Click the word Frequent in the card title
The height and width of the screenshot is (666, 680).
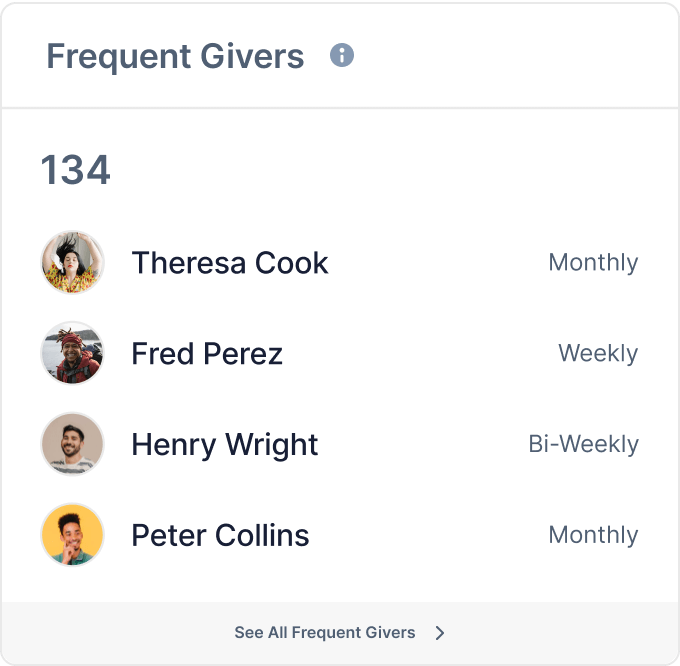click(x=119, y=57)
